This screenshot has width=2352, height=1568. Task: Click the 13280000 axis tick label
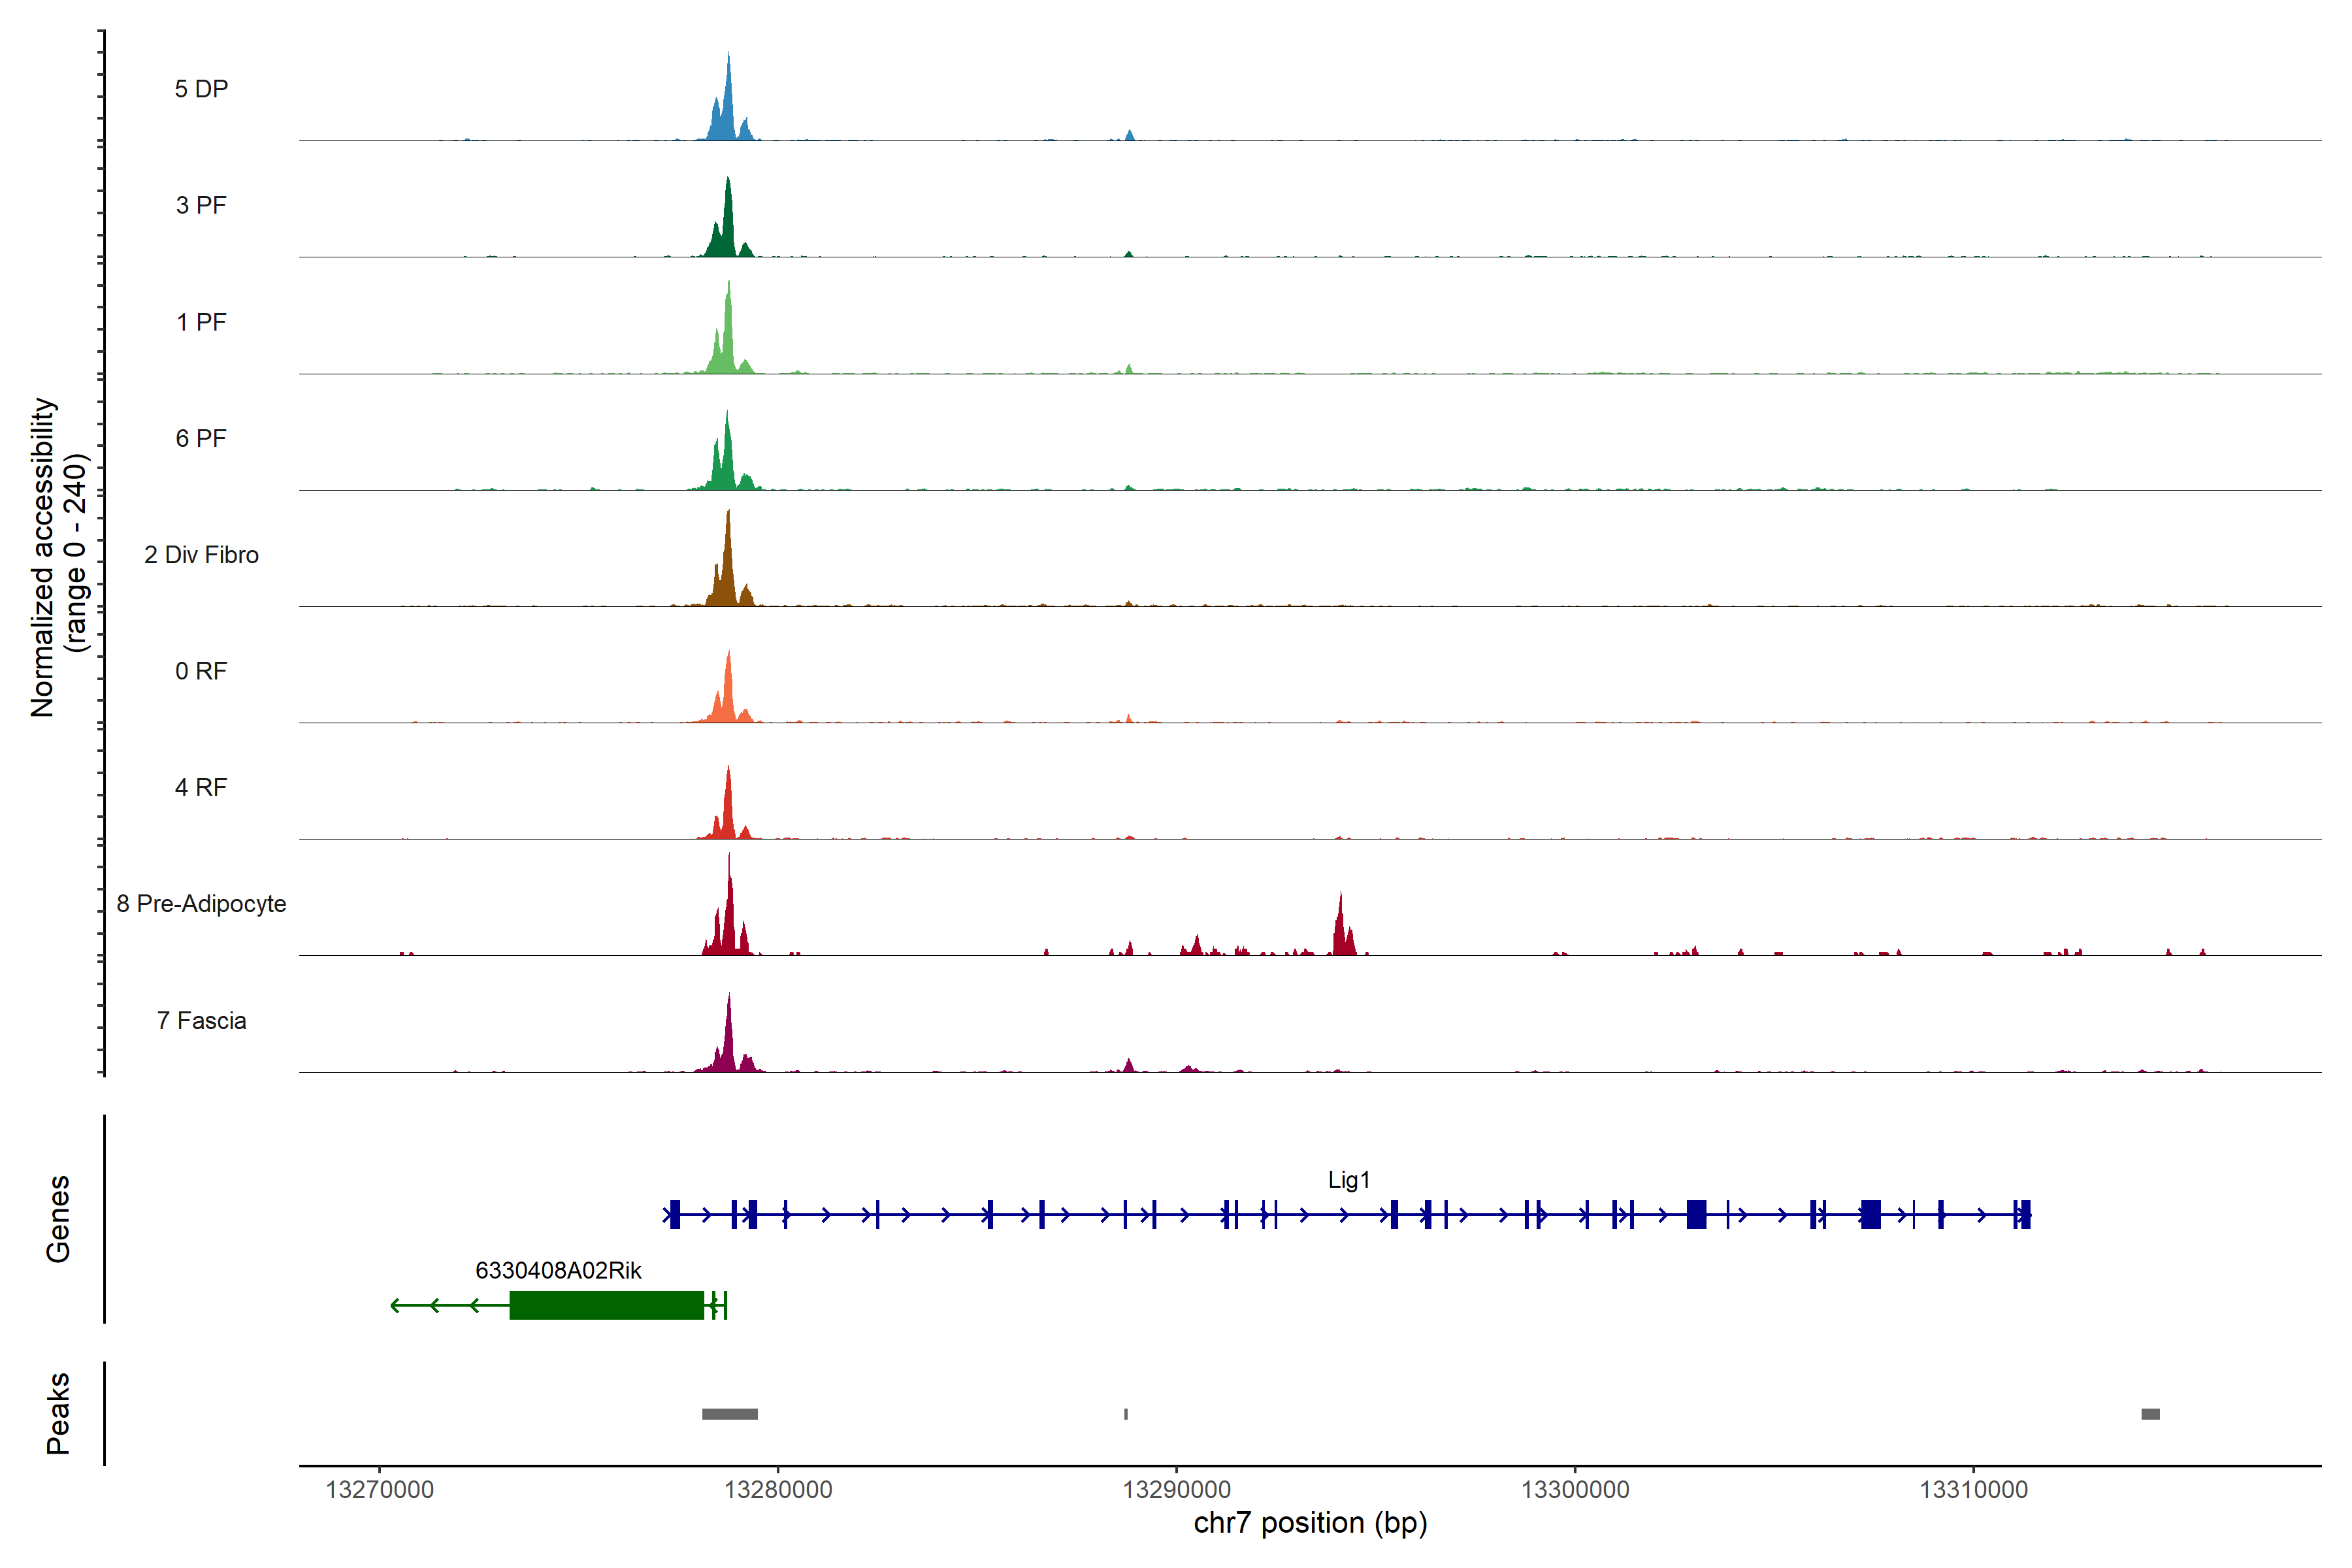click(x=778, y=1490)
